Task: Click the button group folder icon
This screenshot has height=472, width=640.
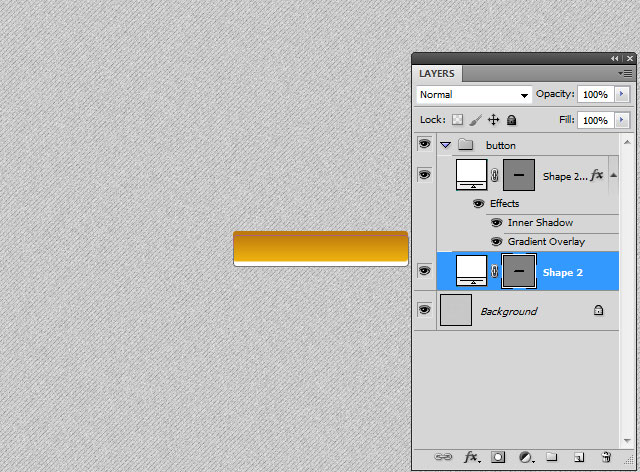Action: point(465,145)
